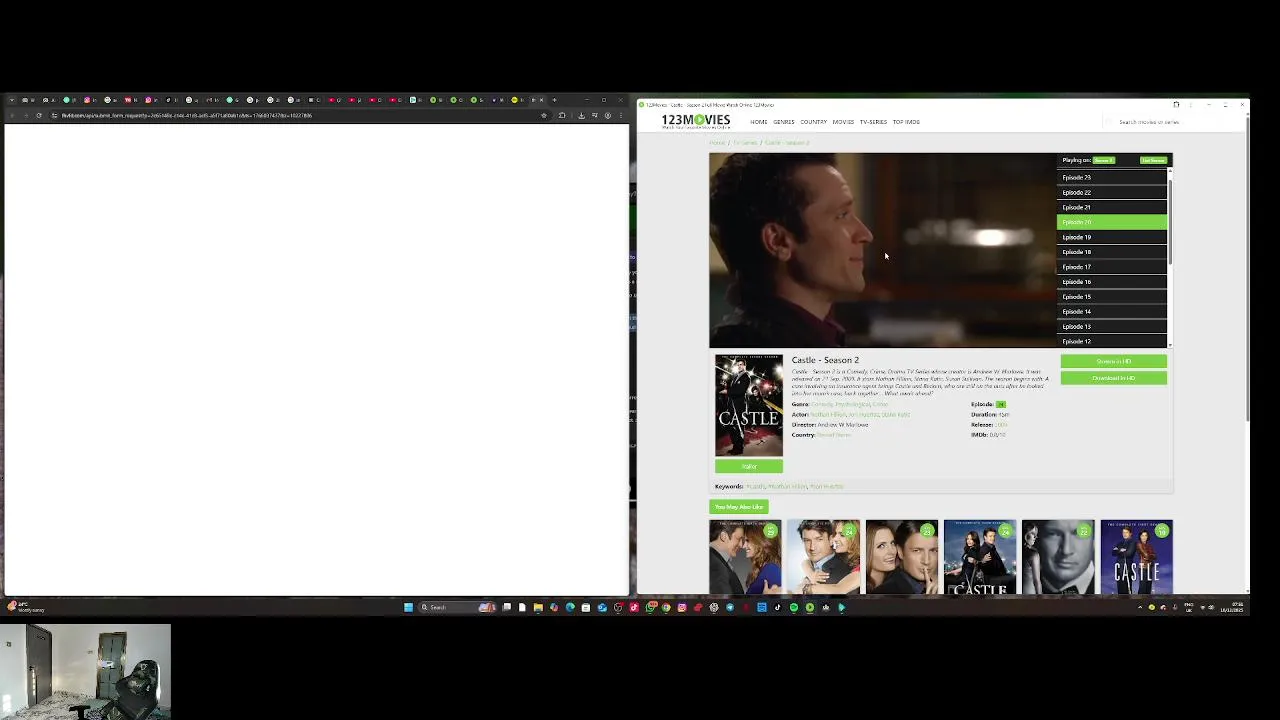Open the last recommended Castle thumbnail
1280x720 pixels.
point(1137,557)
